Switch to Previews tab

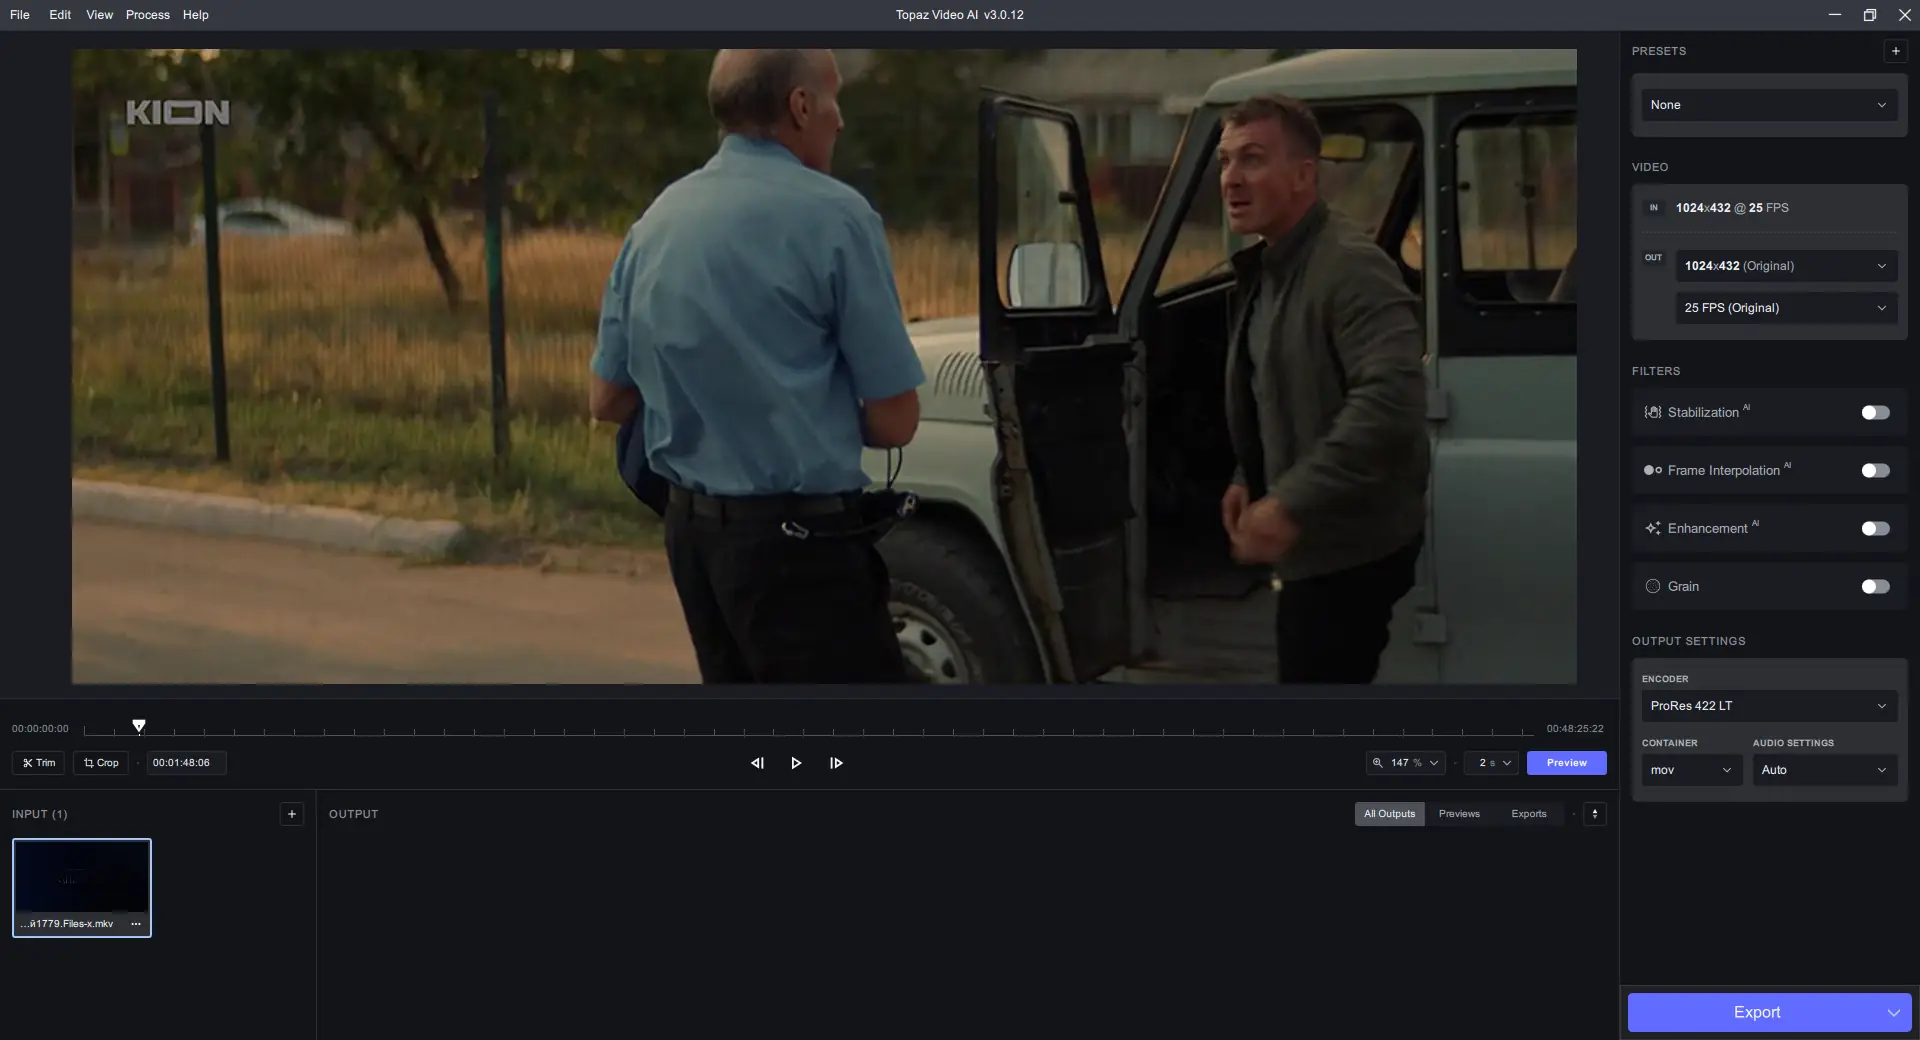pos(1459,814)
